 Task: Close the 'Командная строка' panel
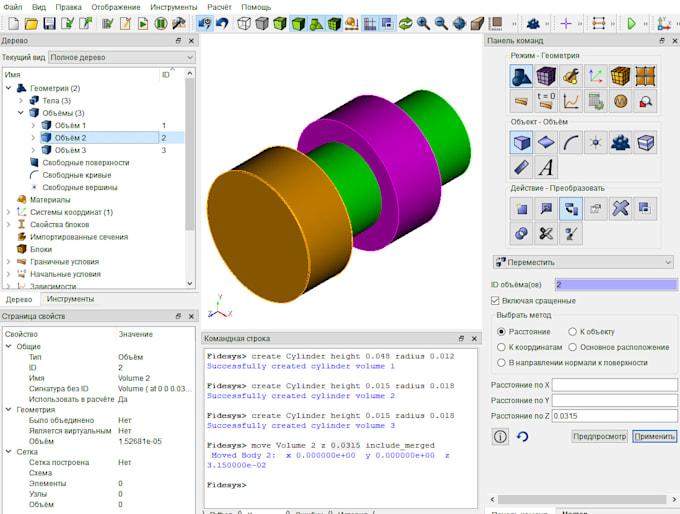point(474,338)
